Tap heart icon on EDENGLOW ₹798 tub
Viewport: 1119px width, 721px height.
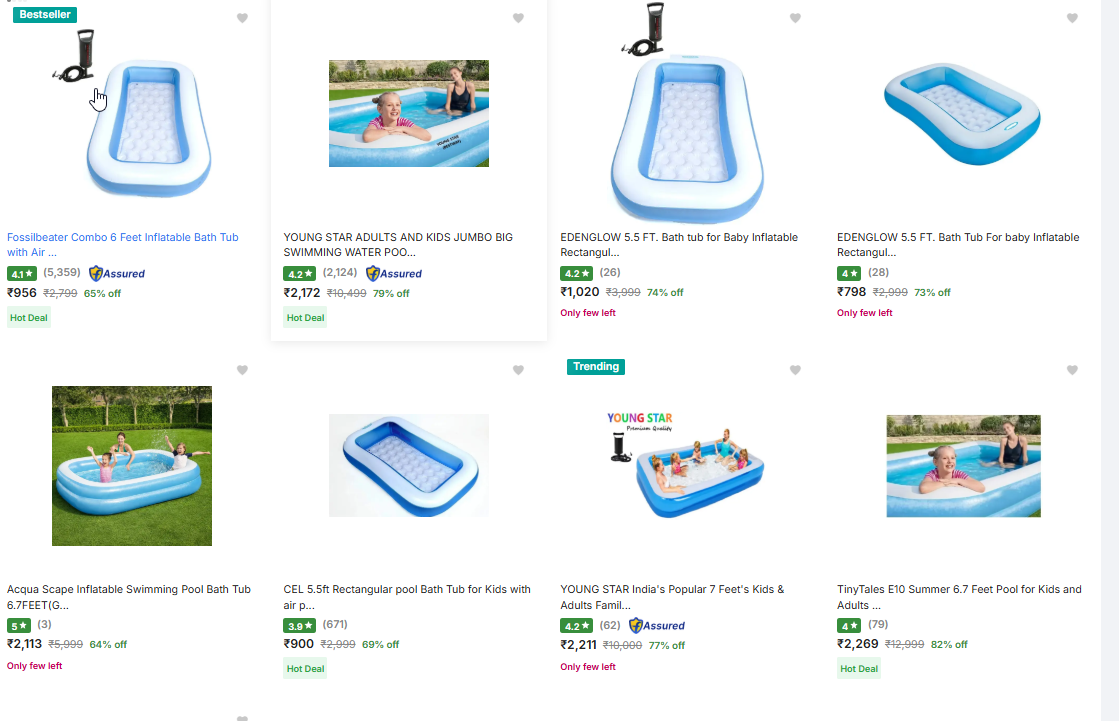pyautogui.click(x=1072, y=18)
